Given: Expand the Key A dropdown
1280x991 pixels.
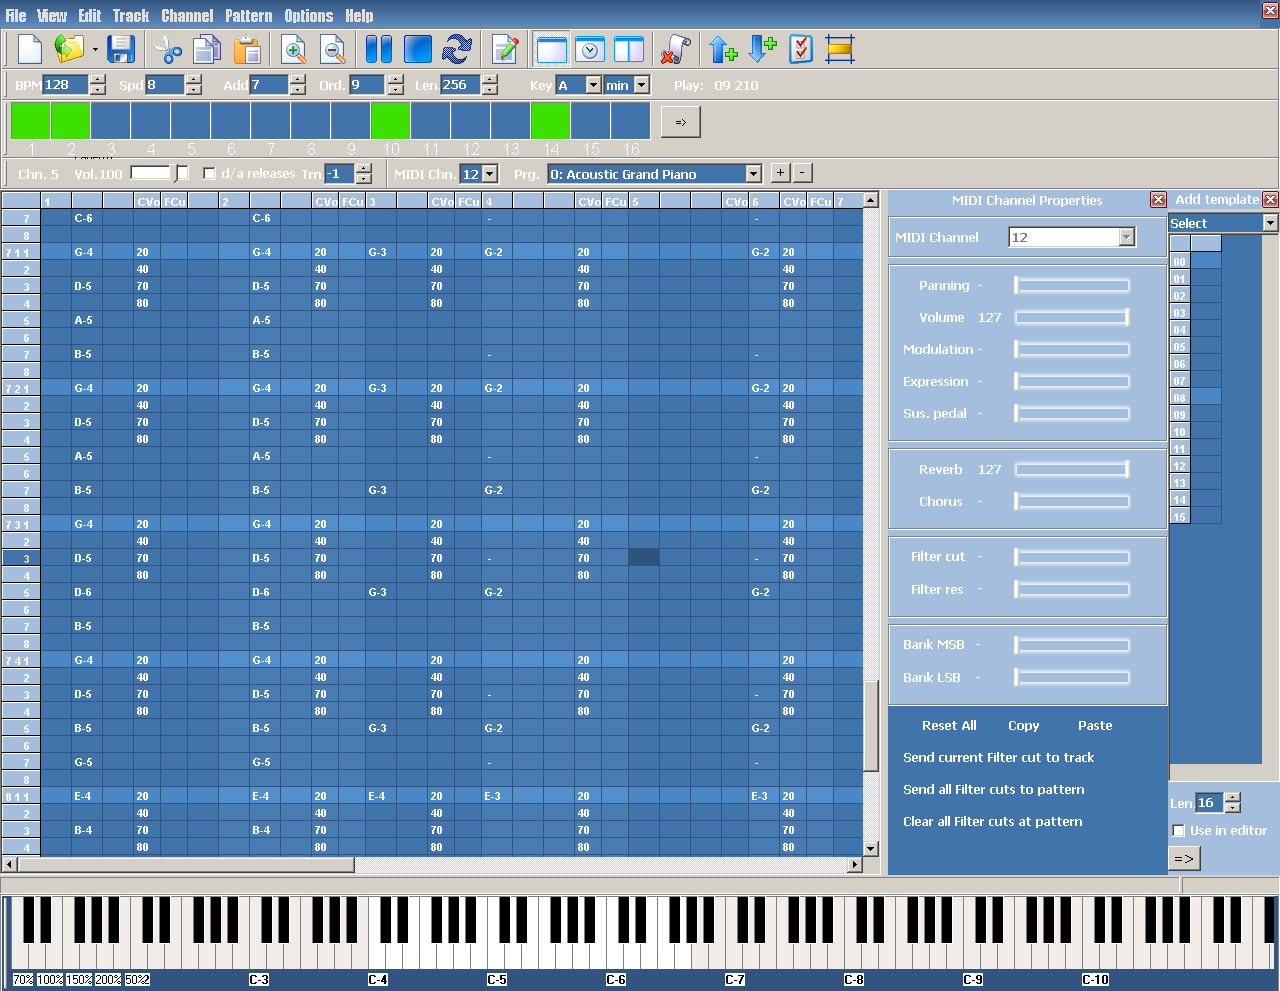Looking at the screenshot, I should [593, 86].
